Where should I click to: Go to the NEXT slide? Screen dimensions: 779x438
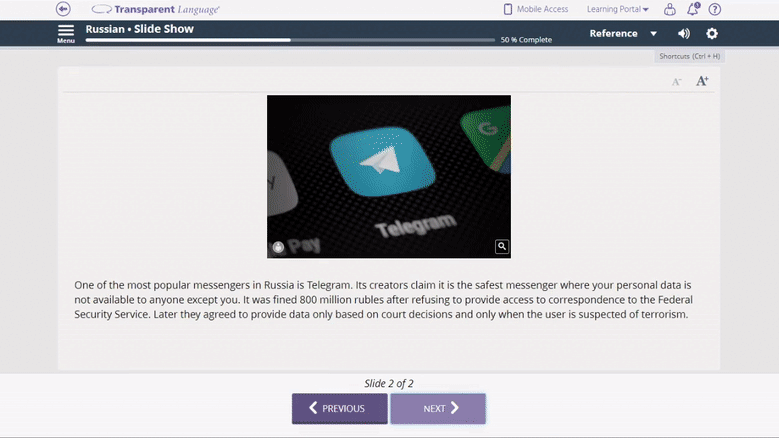coord(438,409)
